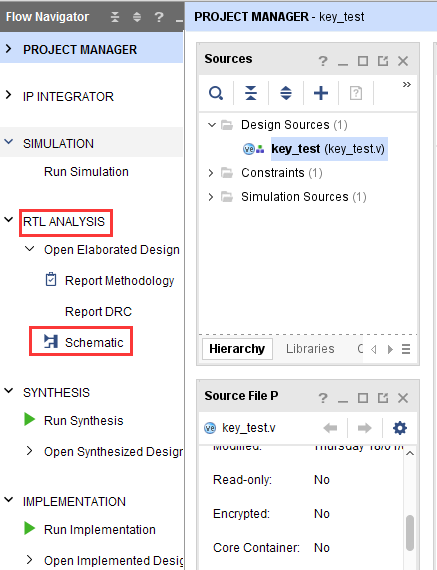Add sources with the plus icon

coord(321,93)
